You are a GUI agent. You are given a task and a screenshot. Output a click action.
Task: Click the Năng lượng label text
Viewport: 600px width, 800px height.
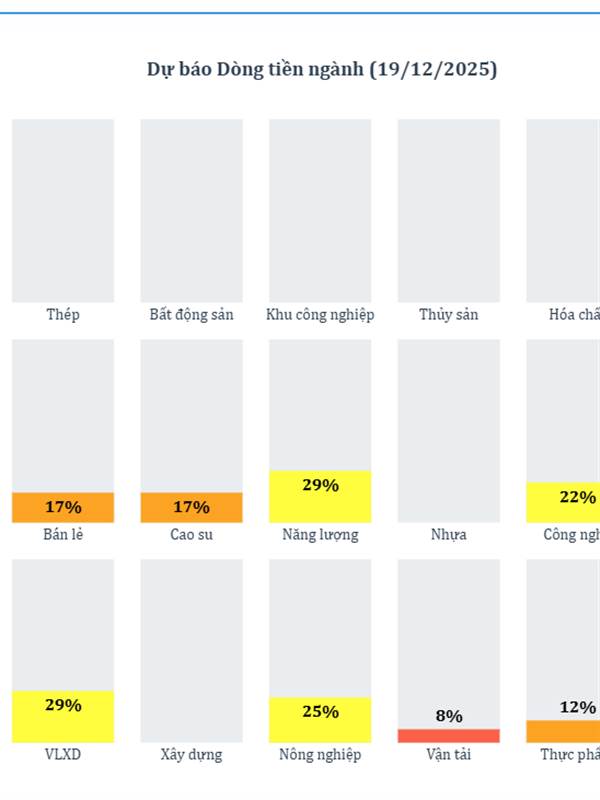click(x=320, y=535)
